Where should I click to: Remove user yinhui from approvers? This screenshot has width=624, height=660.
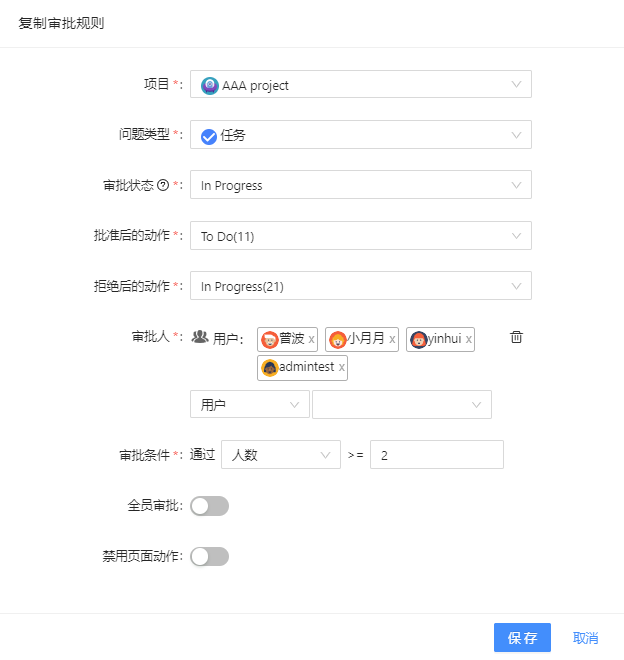[468, 340]
